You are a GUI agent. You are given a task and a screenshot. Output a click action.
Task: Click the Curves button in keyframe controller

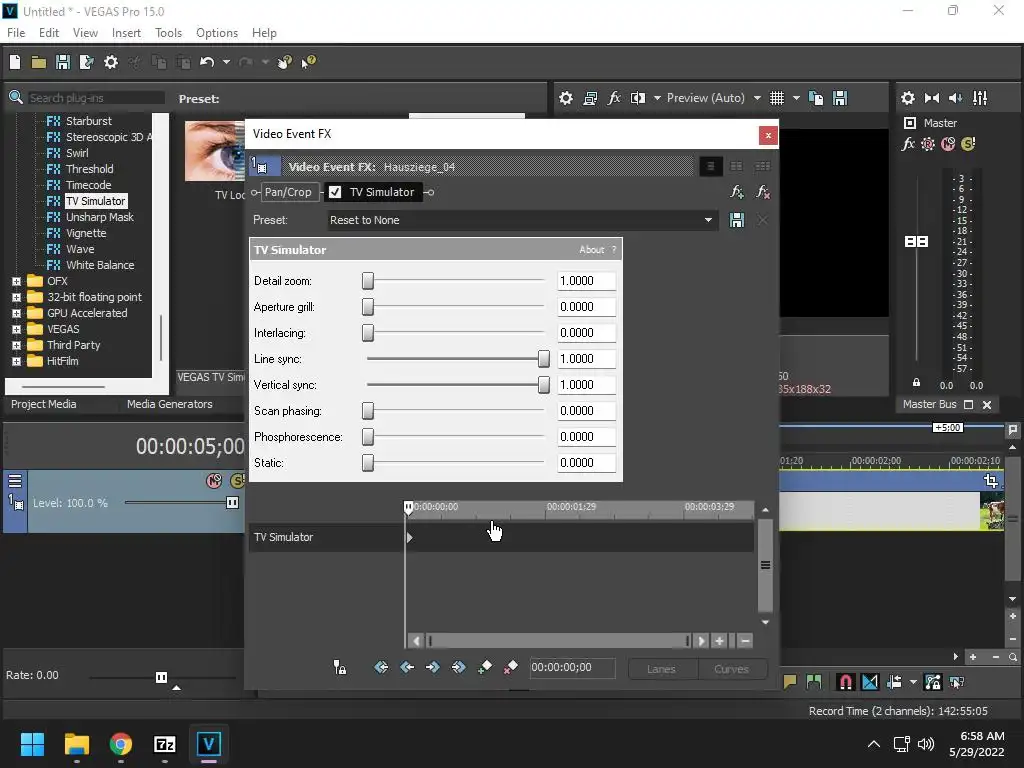(731, 669)
